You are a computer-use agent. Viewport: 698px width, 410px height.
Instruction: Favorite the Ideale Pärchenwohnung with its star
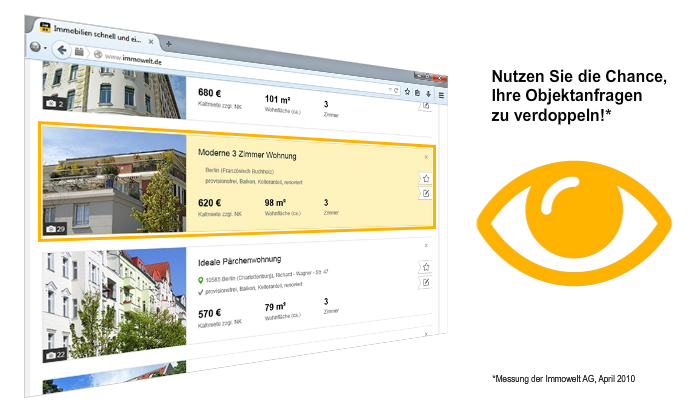(426, 267)
